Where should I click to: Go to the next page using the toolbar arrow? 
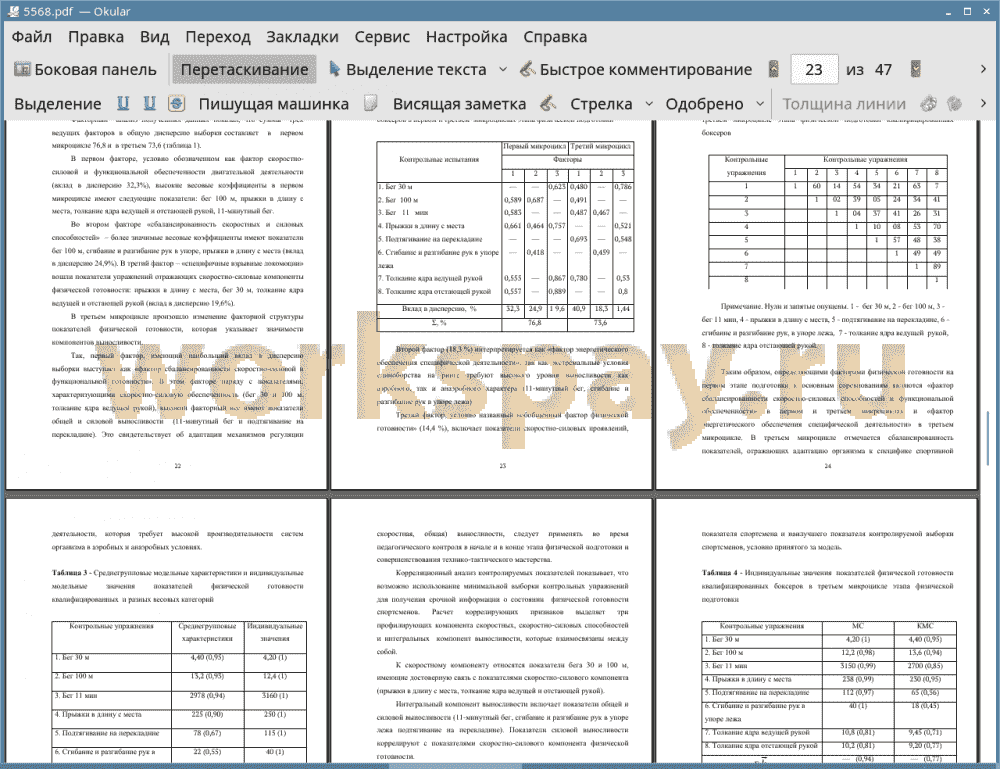pos(916,69)
